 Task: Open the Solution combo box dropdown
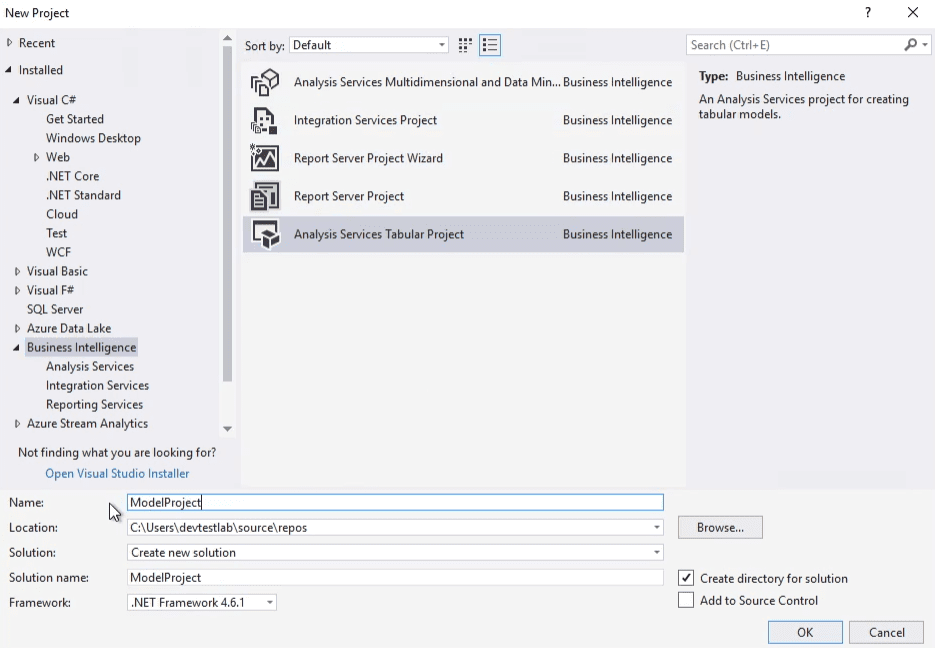(x=657, y=552)
